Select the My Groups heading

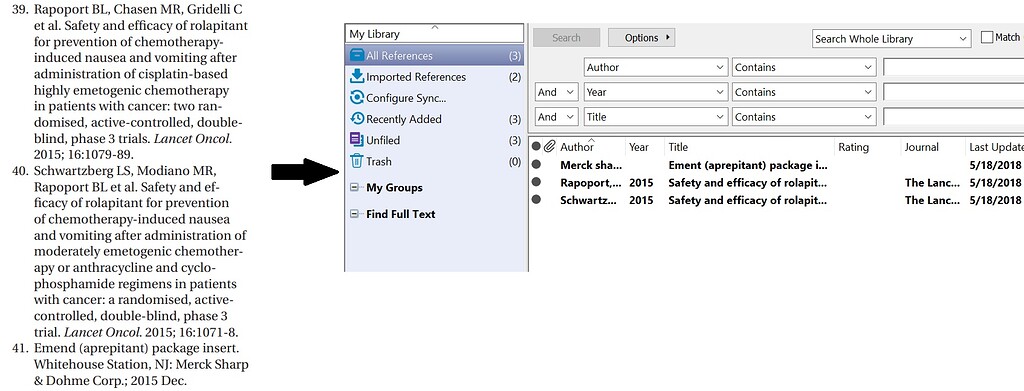click(x=394, y=187)
